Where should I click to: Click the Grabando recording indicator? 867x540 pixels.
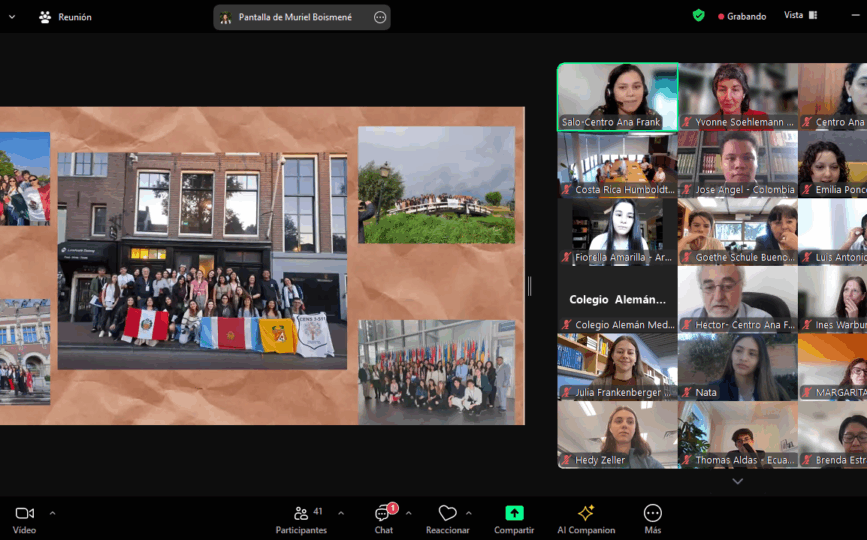[742, 16]
